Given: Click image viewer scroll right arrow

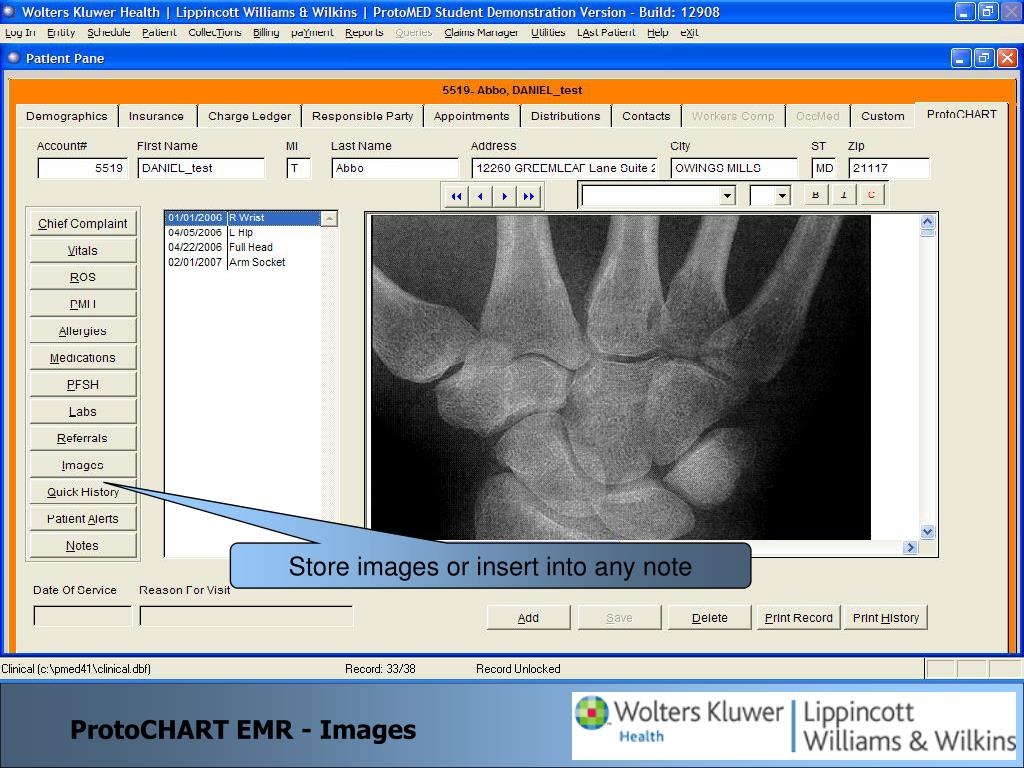Looking at the screenshot, I should 910,547.
